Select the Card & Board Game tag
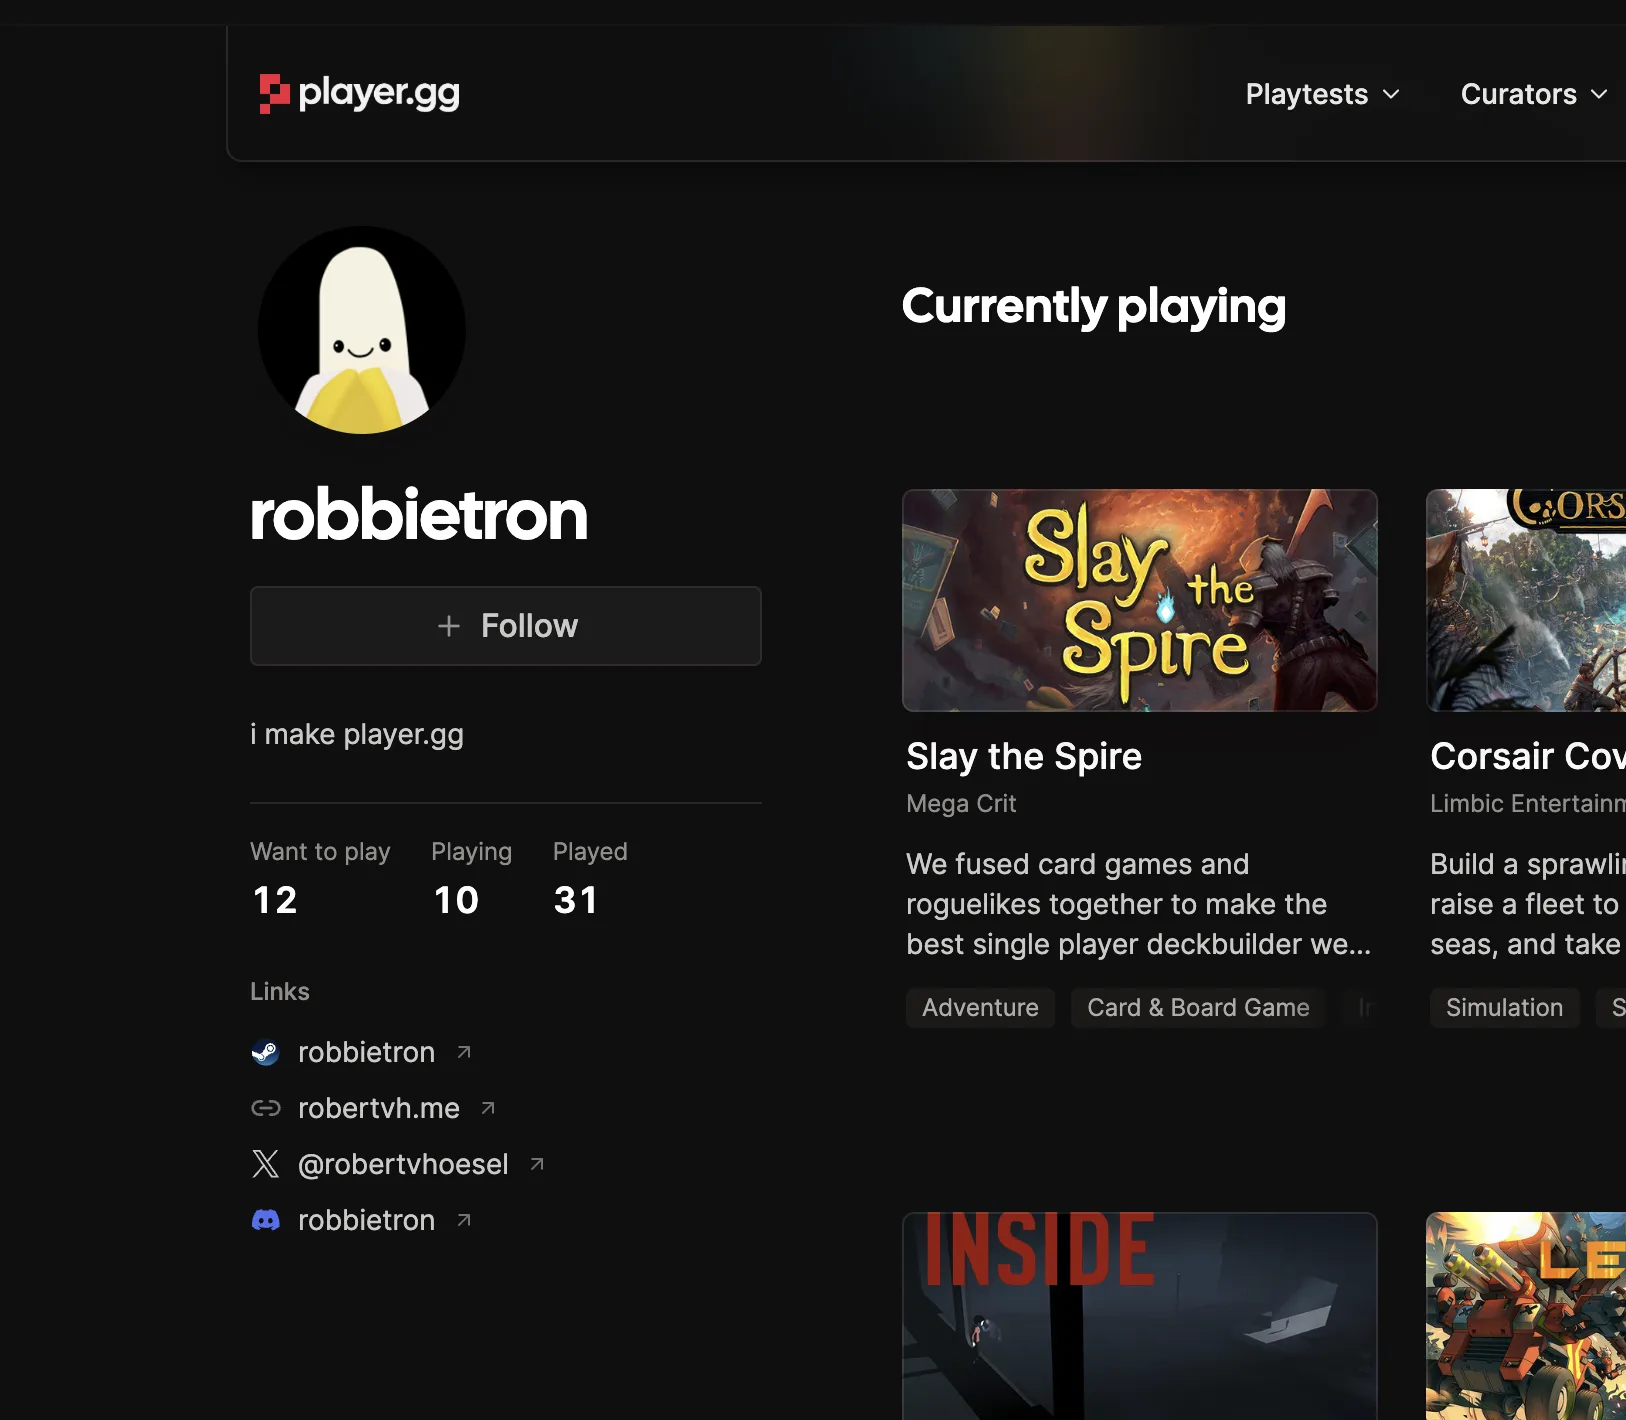 pyautogui.click(x=1198, y=1007)
